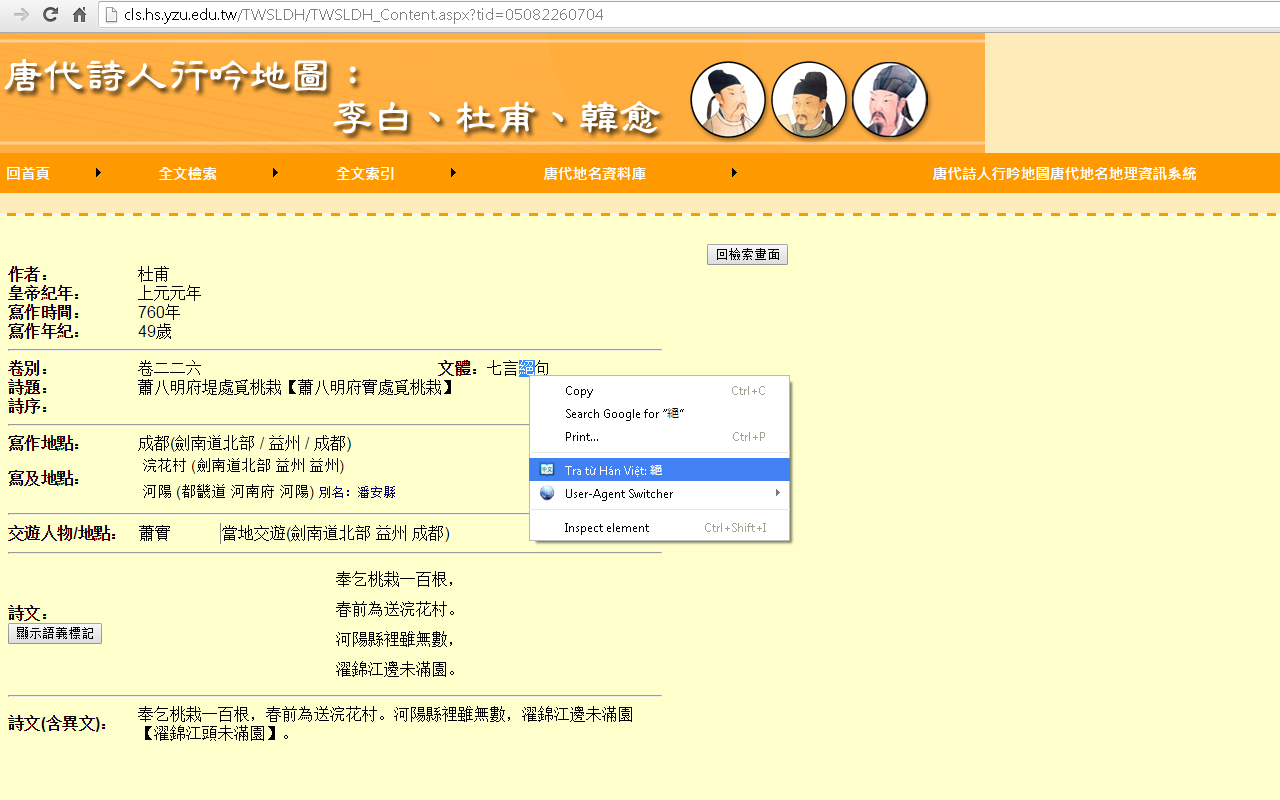
Task: Open Du Fu middle portrait thumbnail
Action: [x=809, y=100]
